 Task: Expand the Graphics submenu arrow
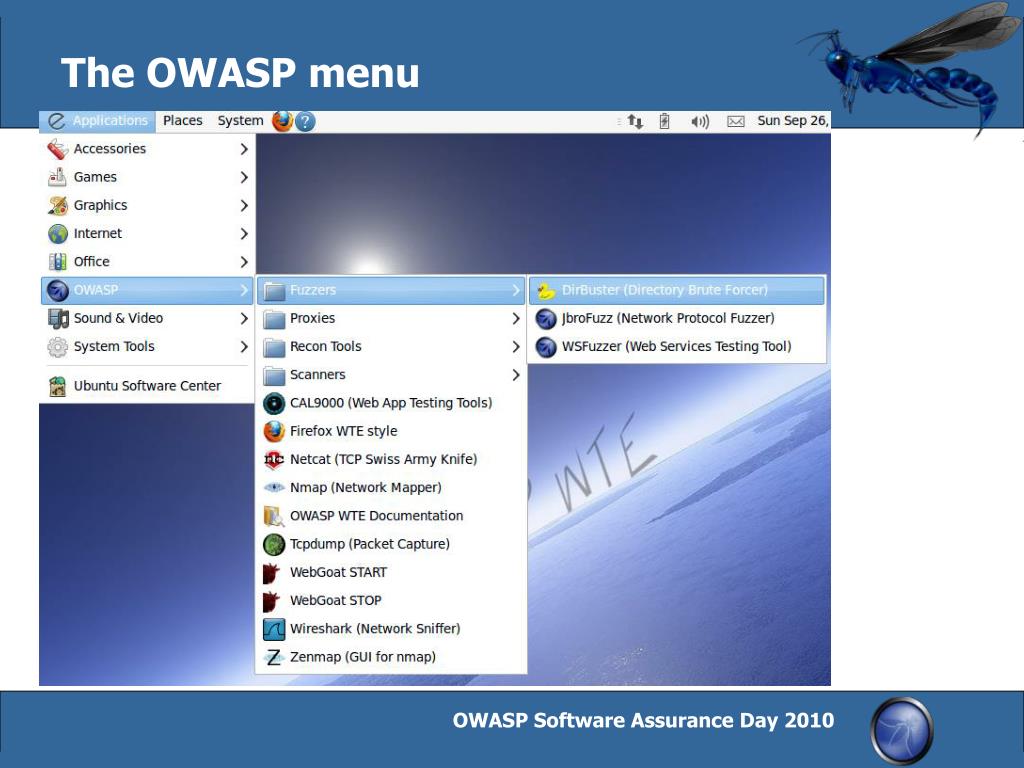pyautogui.click(x=244, y=205)
